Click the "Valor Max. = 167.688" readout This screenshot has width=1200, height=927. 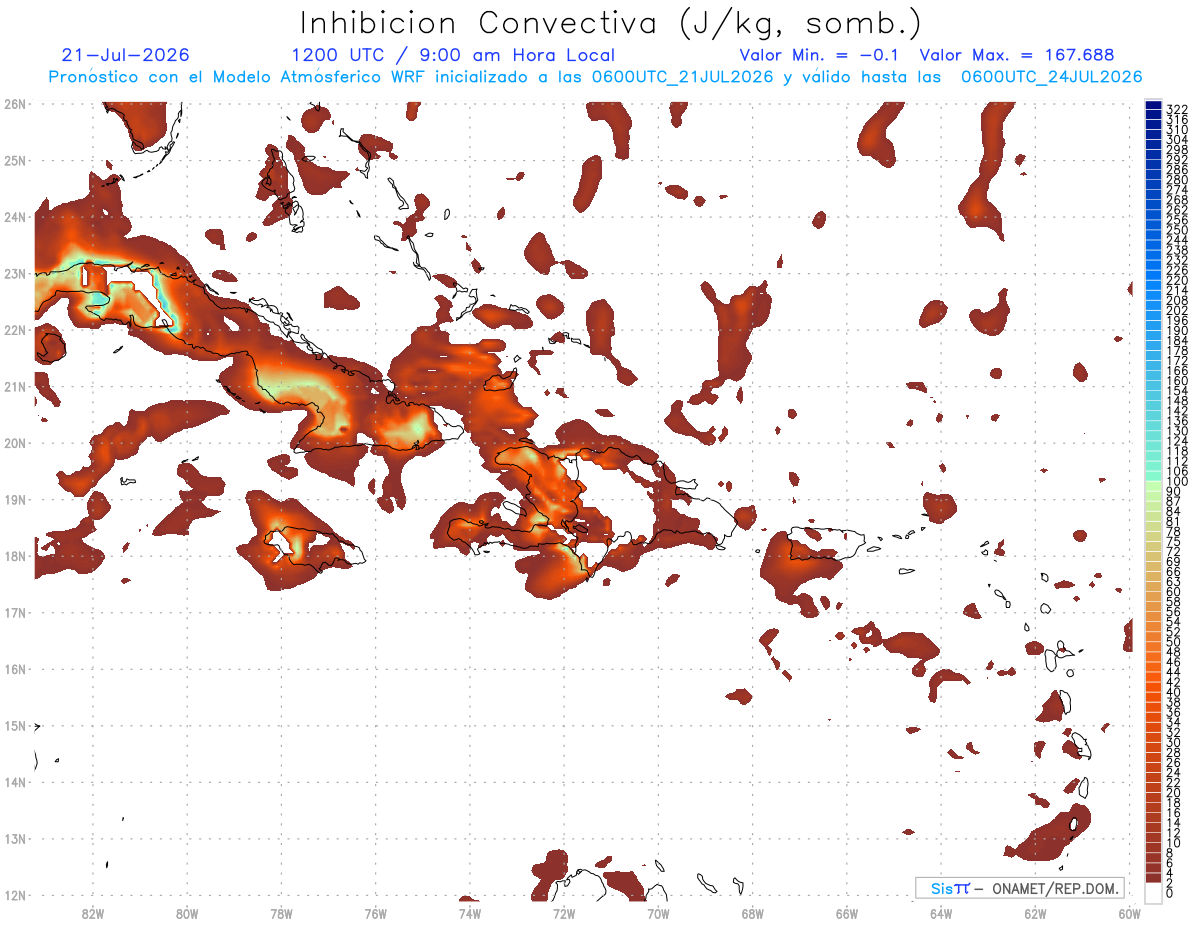tap(1017, 55)
